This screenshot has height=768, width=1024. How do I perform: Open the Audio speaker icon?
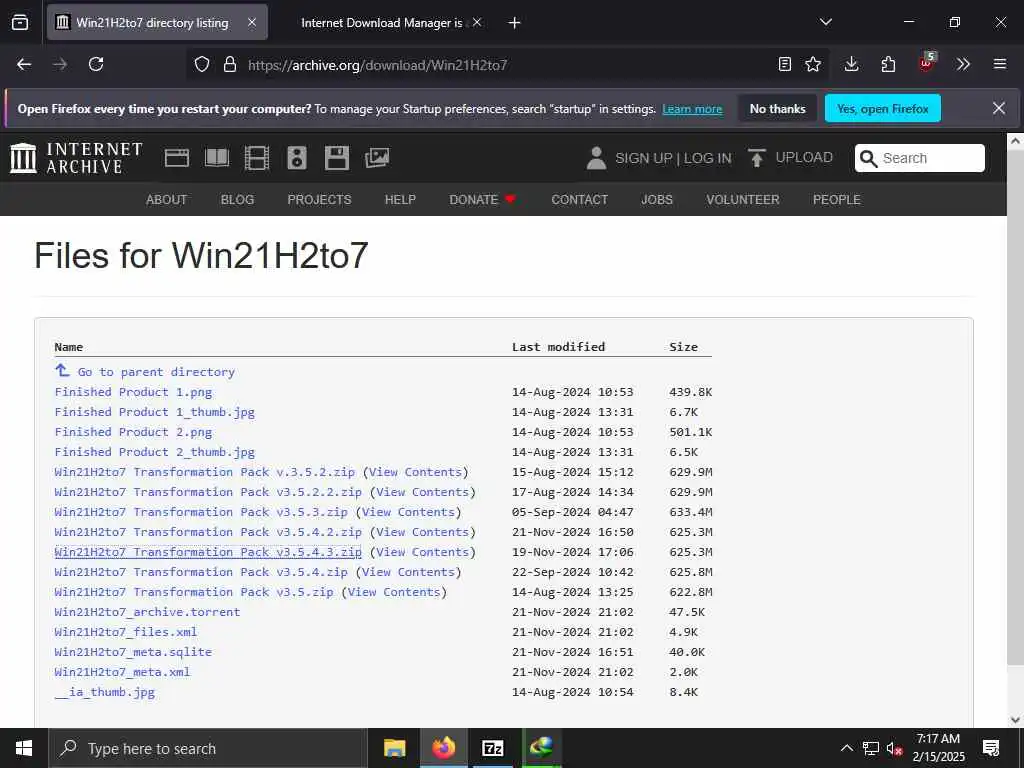point(296,158)
